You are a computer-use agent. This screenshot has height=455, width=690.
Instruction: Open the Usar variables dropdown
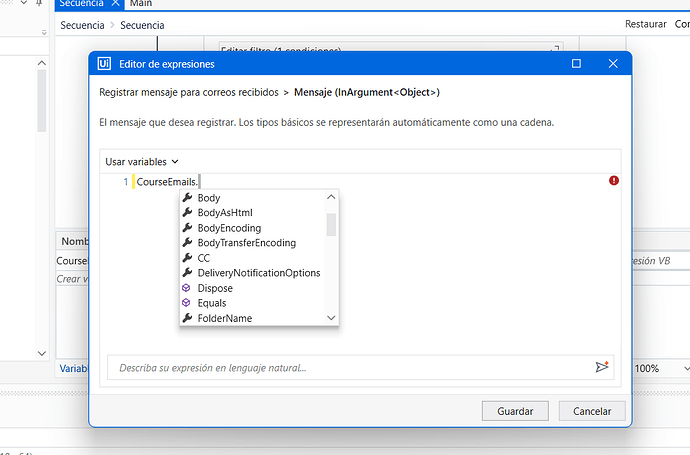pos(142,162)
